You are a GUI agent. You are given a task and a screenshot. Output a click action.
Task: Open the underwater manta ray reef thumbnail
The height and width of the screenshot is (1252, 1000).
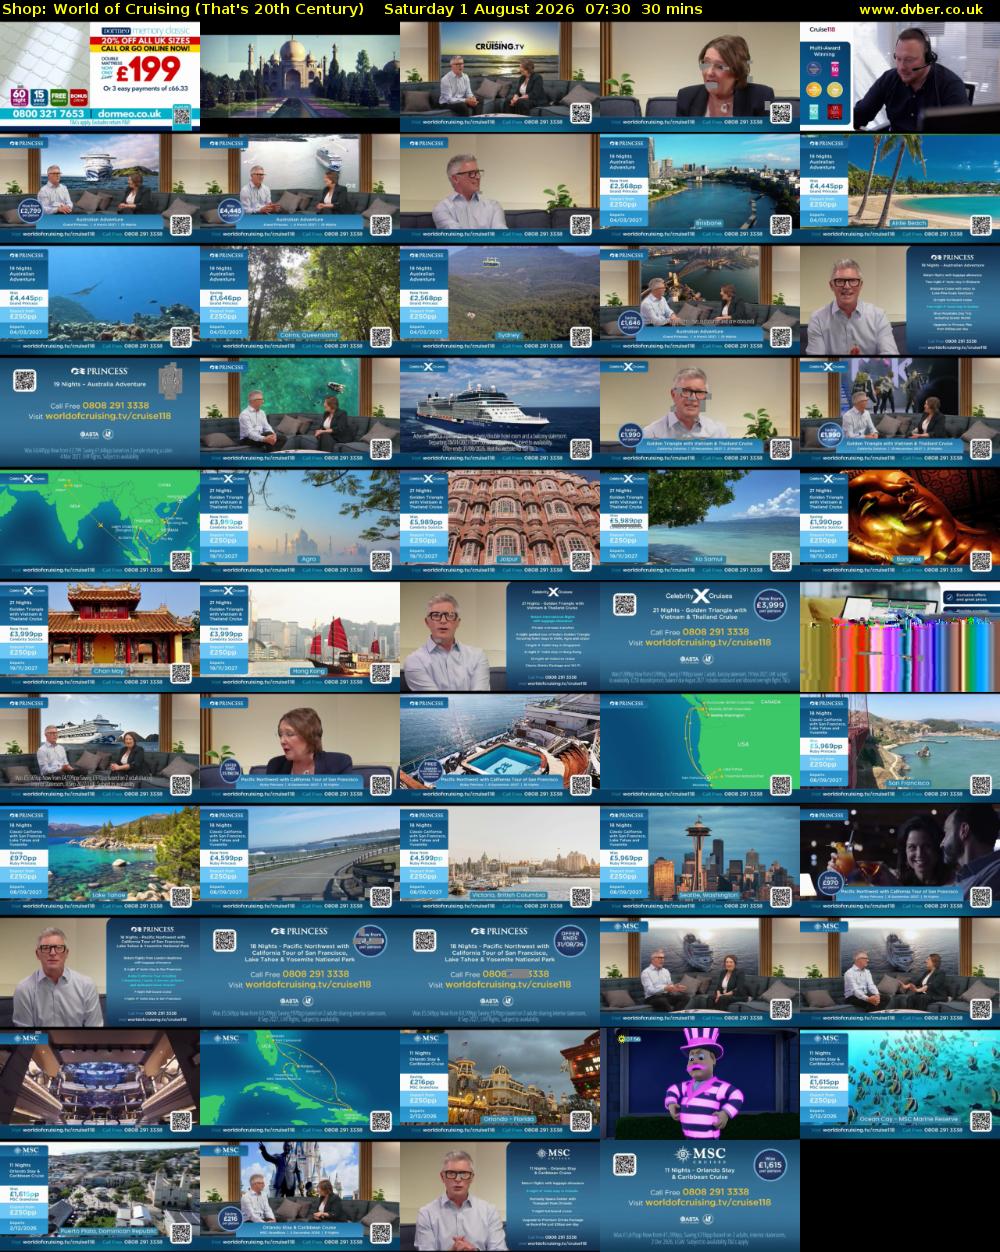tap(100, 299)
